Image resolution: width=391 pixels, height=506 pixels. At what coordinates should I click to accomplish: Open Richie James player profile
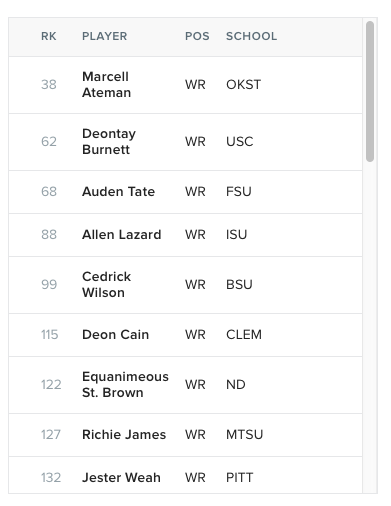click(124, 435)
